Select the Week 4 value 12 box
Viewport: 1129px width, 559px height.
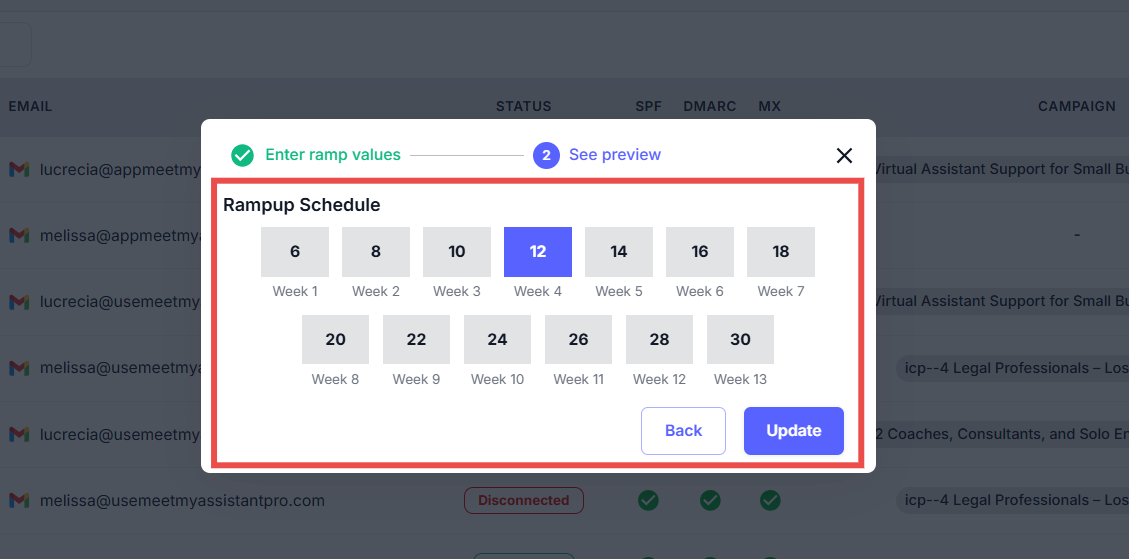coord(538,252)
